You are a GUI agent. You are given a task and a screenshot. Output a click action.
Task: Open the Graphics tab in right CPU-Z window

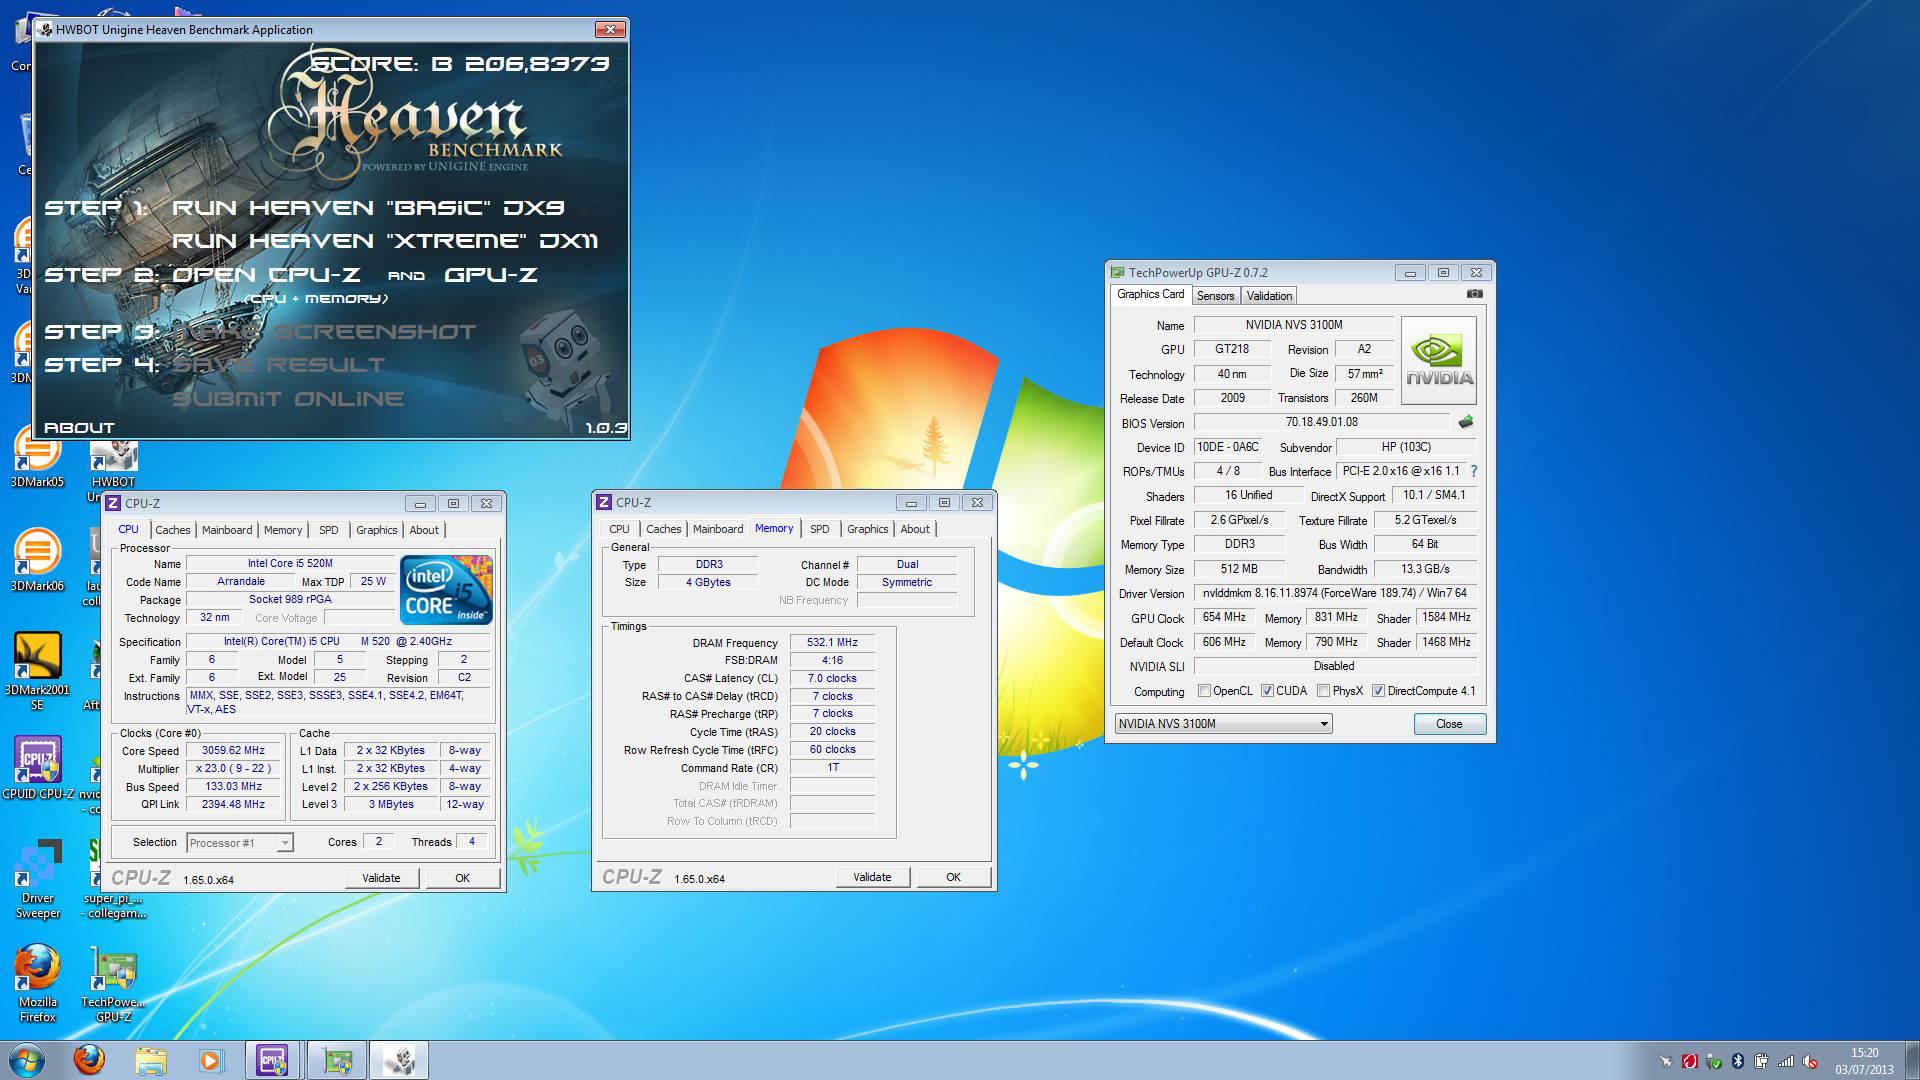pyautogui.click(x=867, y=529)
